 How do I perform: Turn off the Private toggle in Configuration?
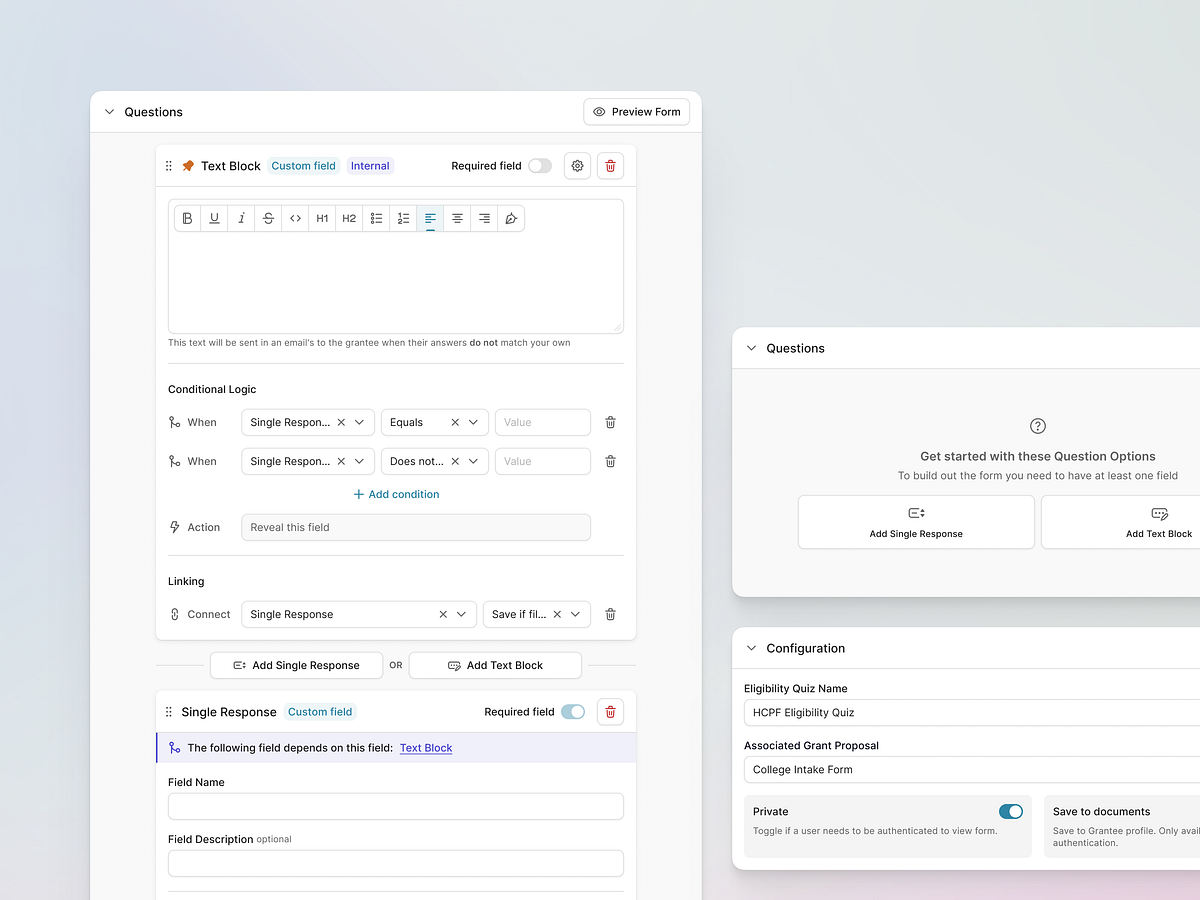click(x=1010, y=811)
